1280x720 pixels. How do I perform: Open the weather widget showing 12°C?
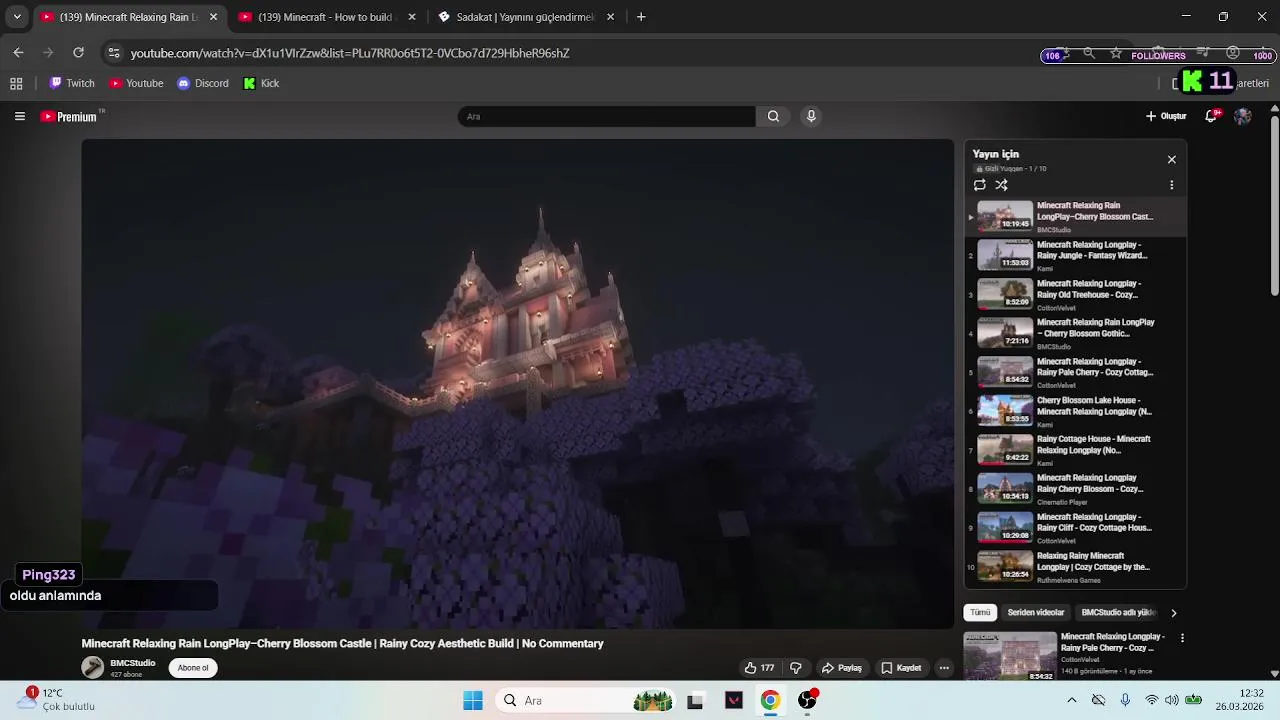click(x=58, y=699)
